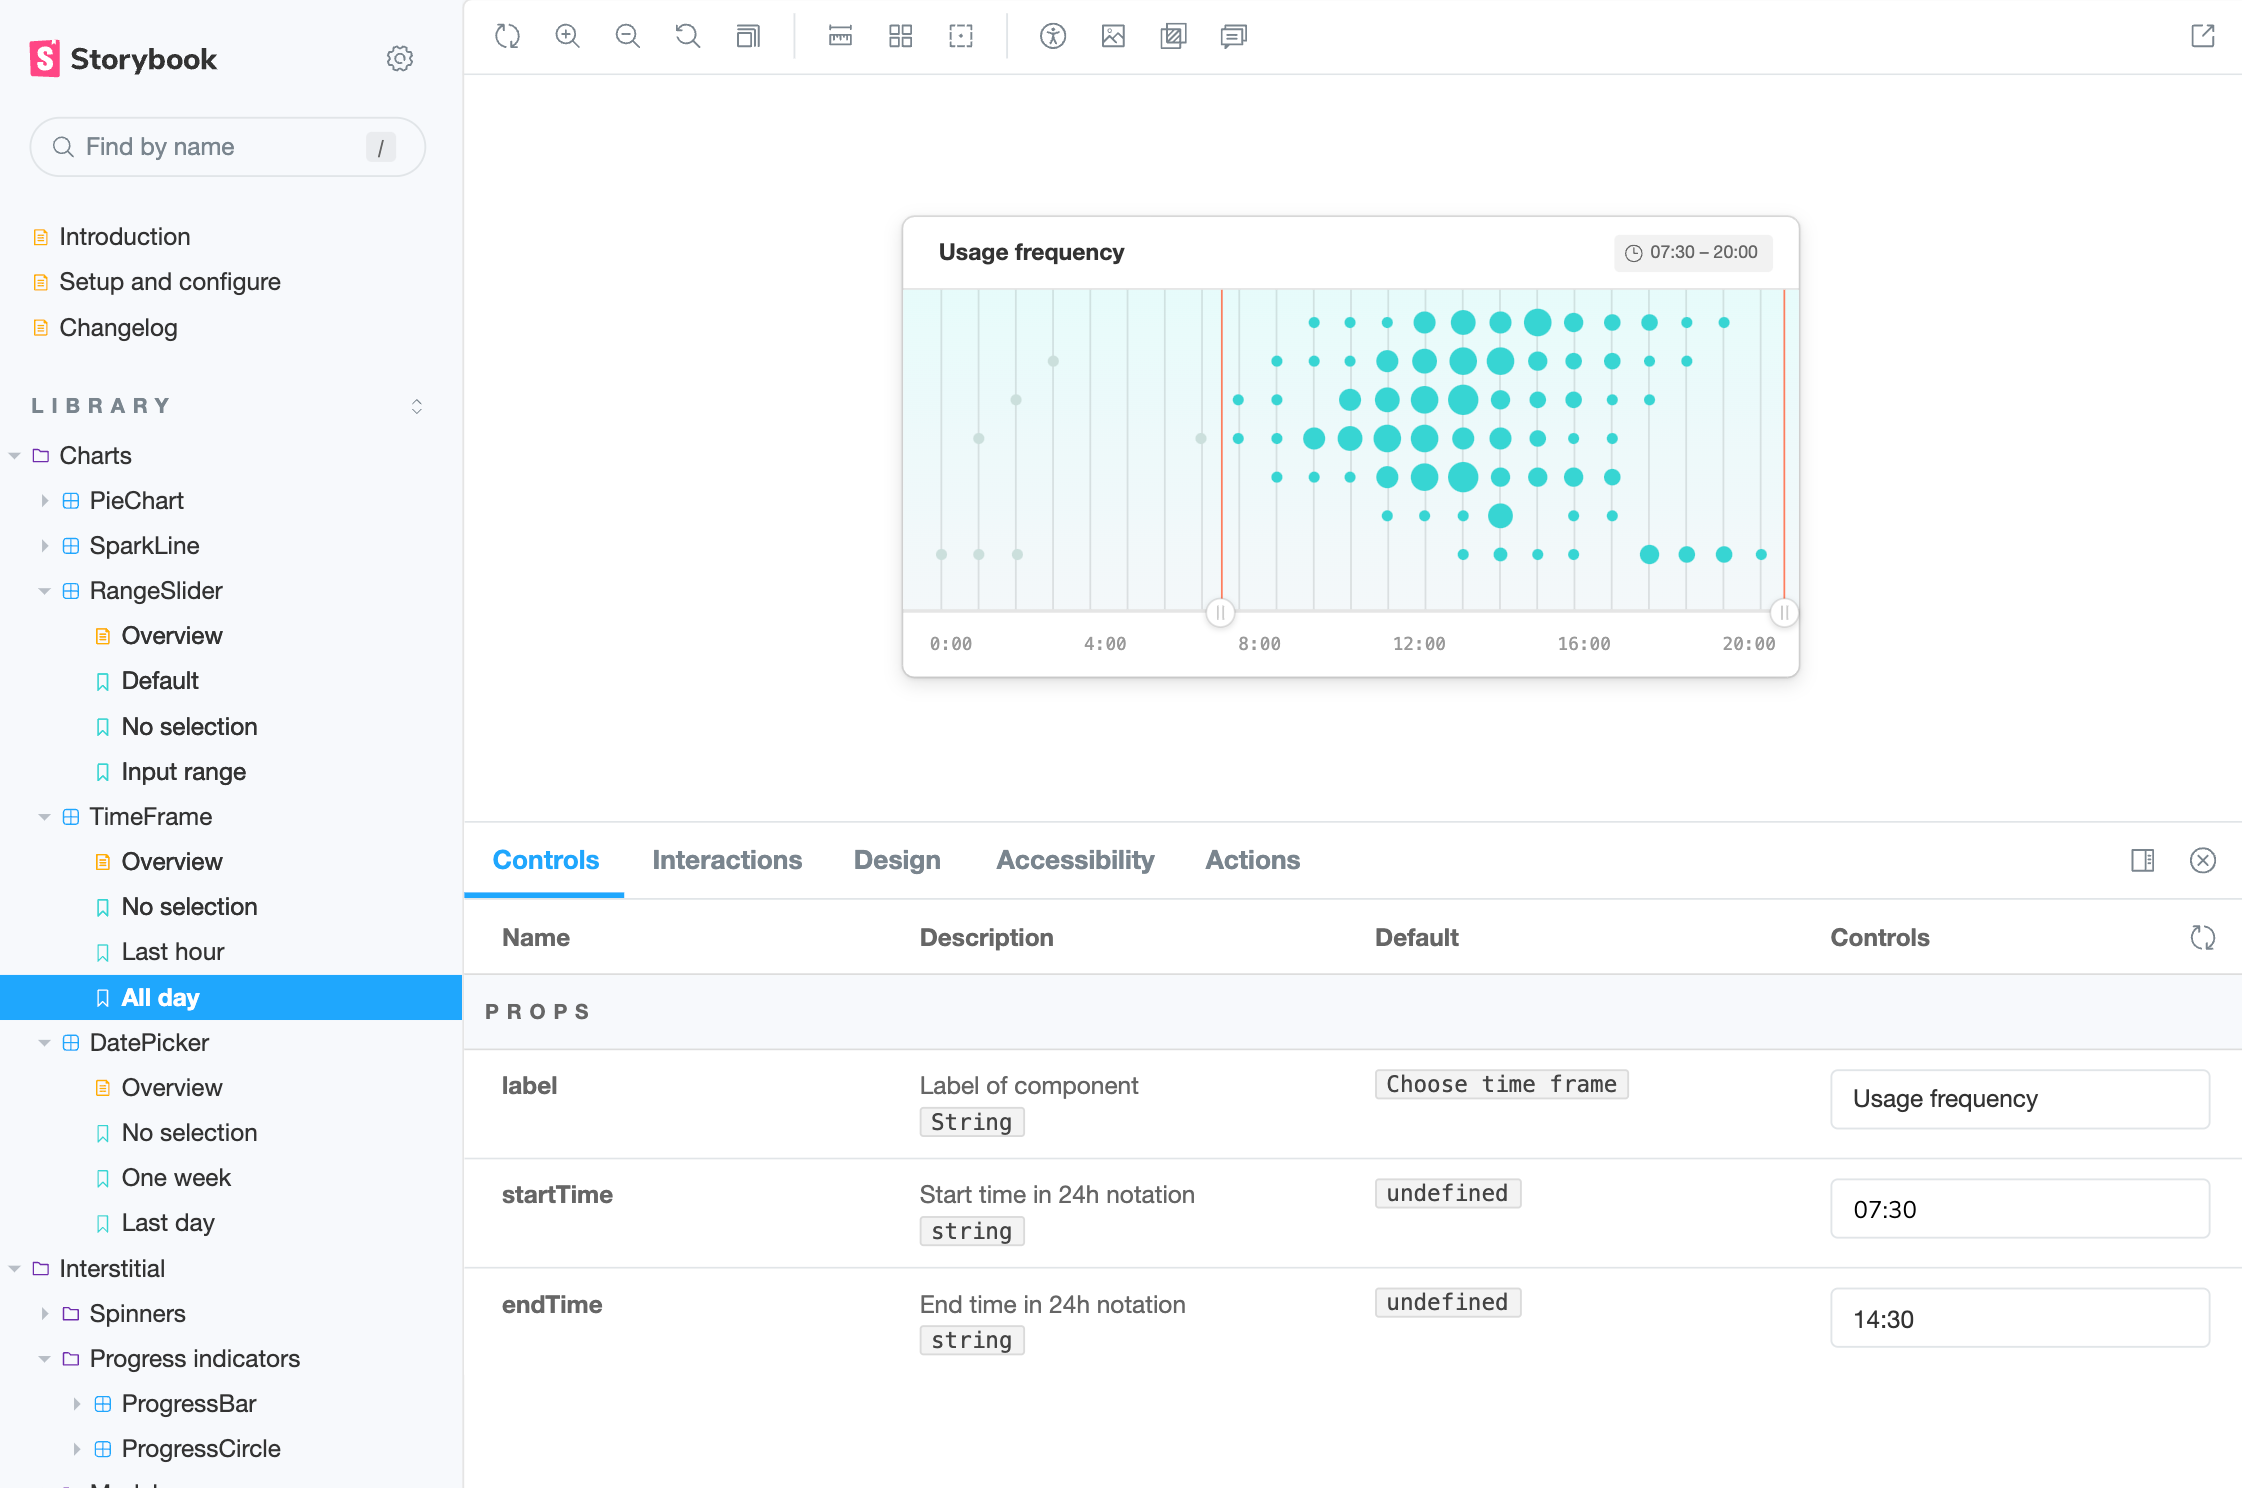Collapse the RangeSlider component
Viewport: 2242px width, 1488px height.
pyautogui.click(x=156, y=591)
